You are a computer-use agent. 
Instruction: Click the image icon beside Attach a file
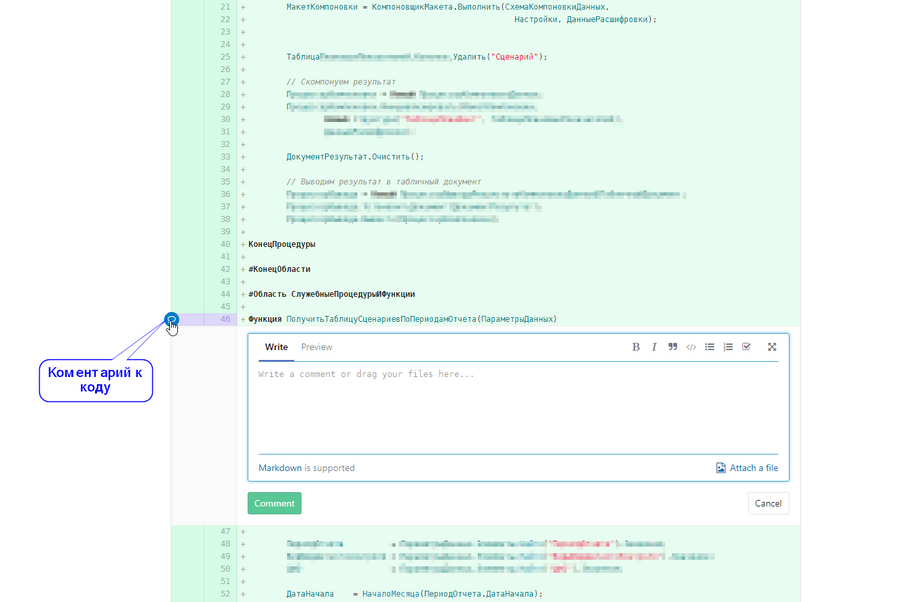(720, 468)
